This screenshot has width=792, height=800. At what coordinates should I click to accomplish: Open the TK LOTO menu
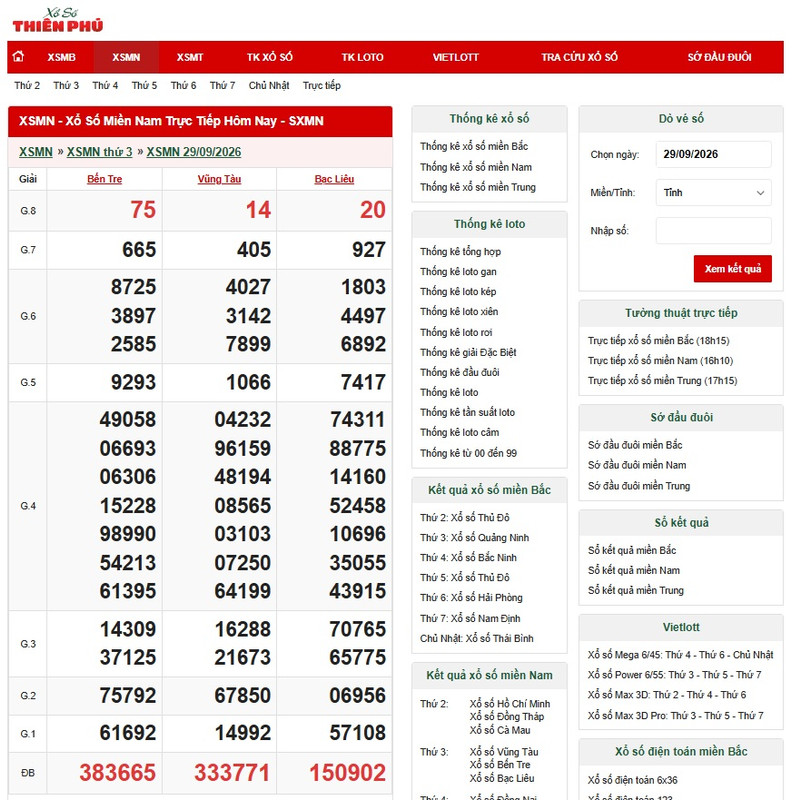point(362,57)
